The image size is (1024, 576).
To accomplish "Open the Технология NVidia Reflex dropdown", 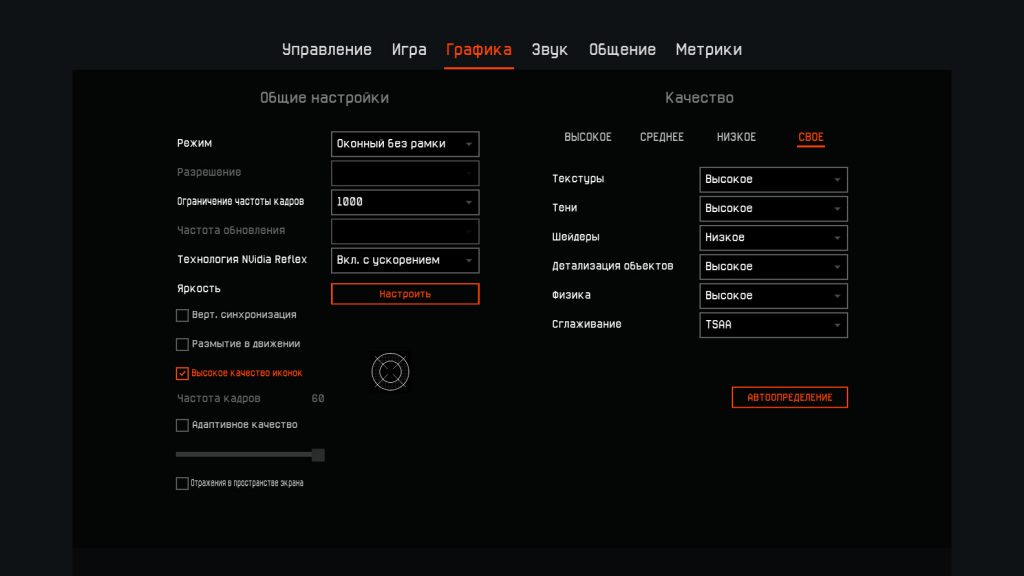I will (x=404, y=260).
